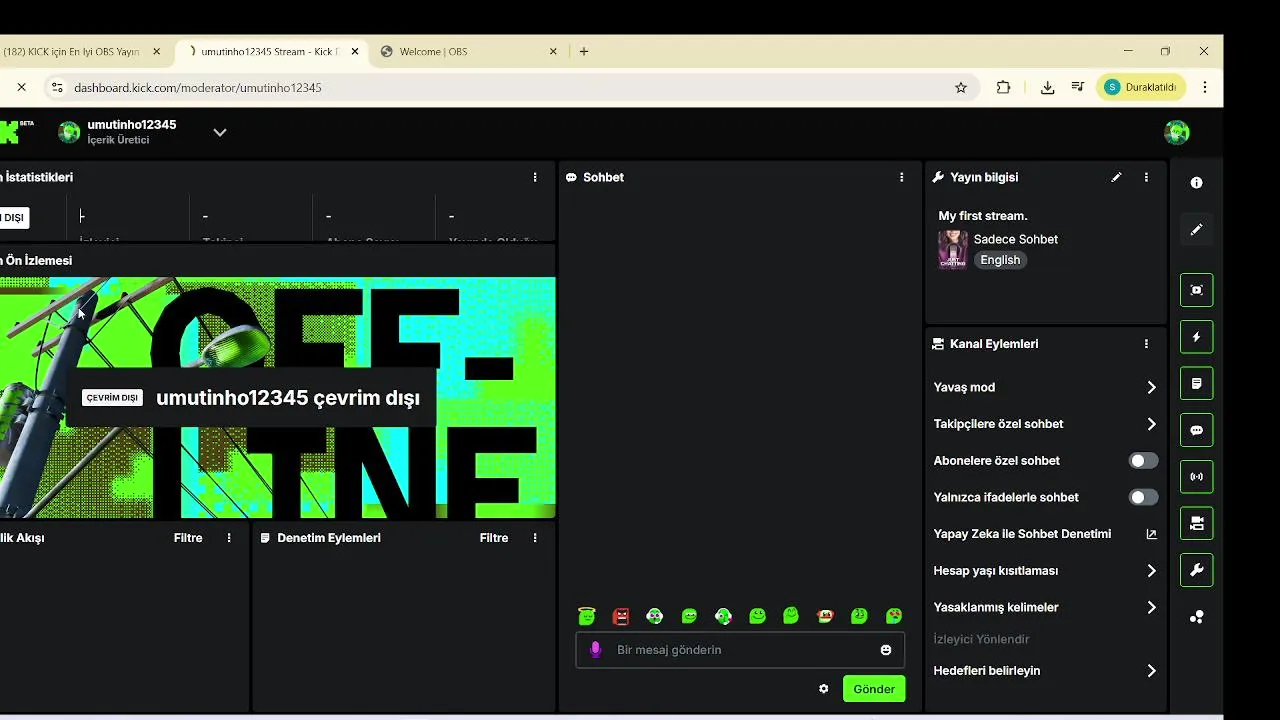This screenshot has width=1280, height=720.
Task: Click the profile avatar at top right
Action: point(1177,132)
